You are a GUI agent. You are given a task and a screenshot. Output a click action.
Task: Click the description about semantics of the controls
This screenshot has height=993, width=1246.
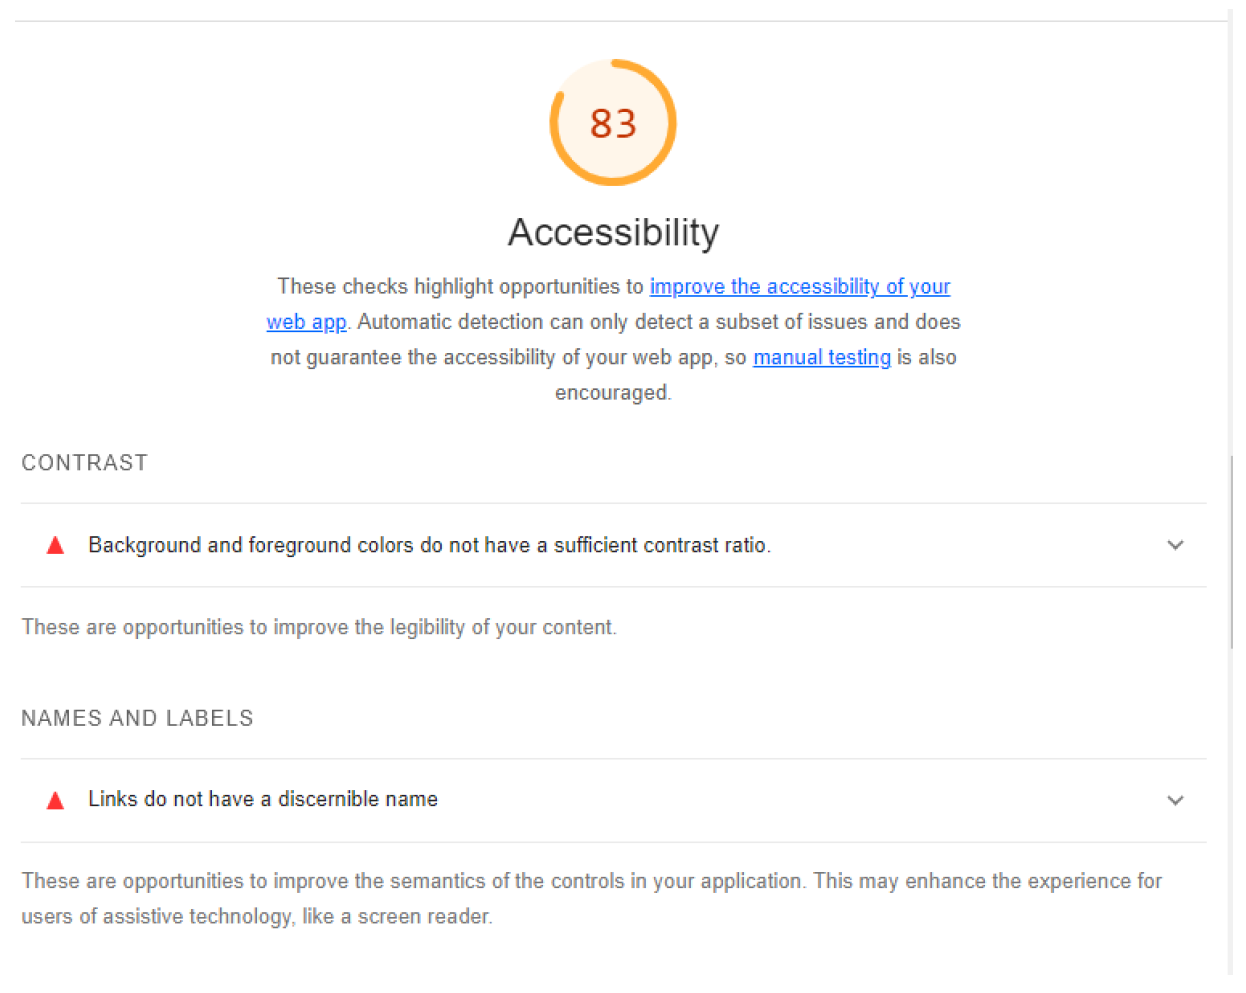[591, 881]
